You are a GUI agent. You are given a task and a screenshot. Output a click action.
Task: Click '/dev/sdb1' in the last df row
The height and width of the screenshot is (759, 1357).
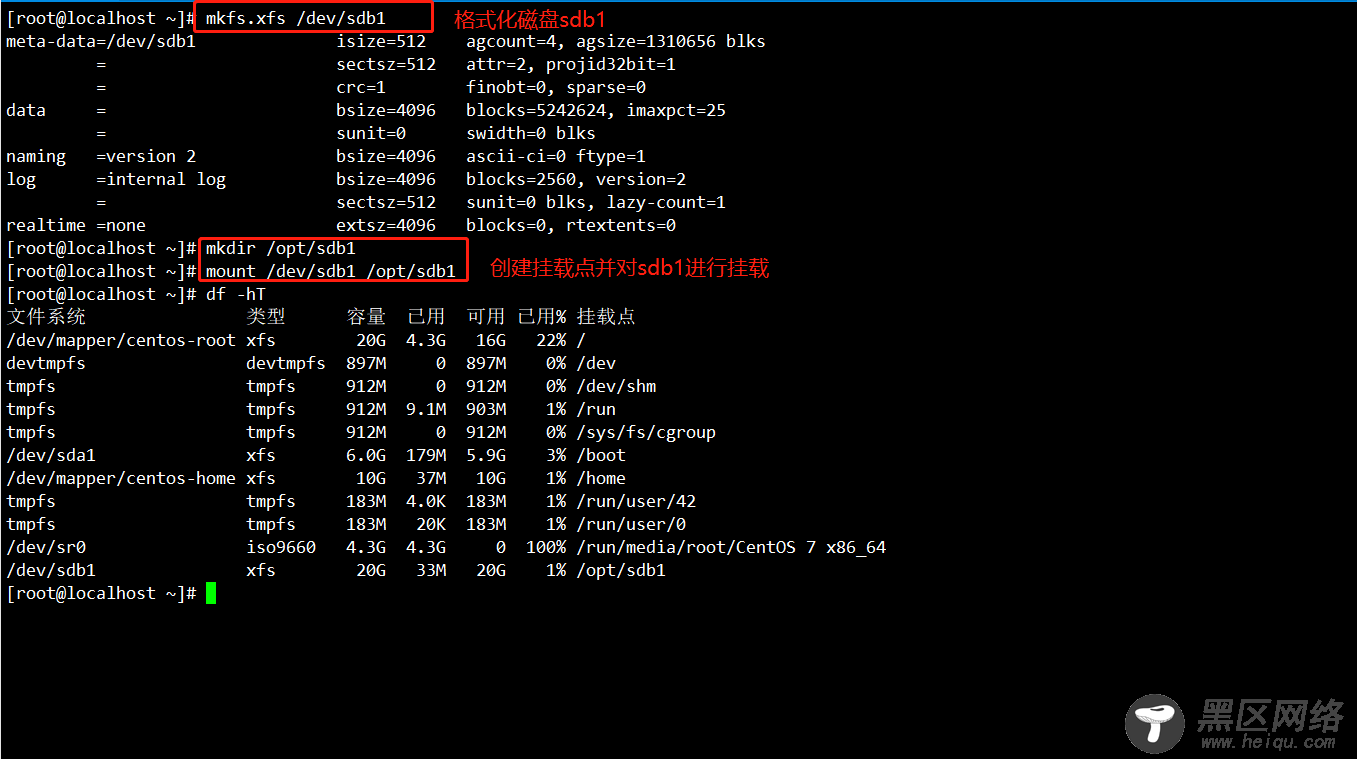[51, 570]
